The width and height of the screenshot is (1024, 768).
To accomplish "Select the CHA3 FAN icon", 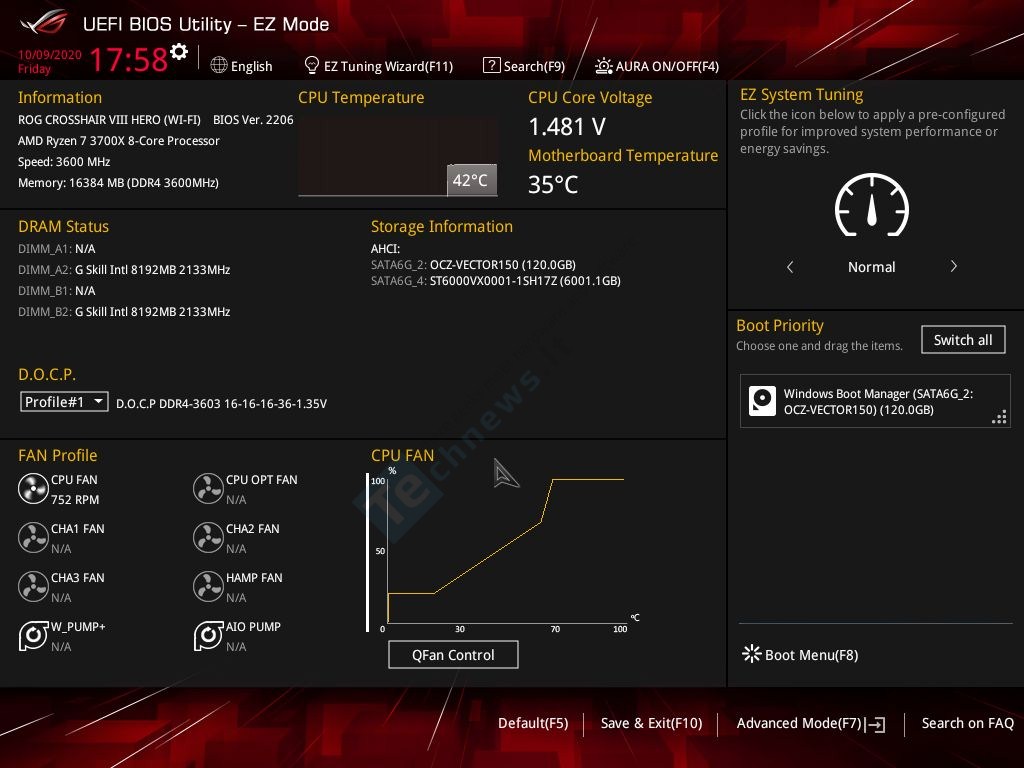I will pyautogui.click(x=33, y=586).
